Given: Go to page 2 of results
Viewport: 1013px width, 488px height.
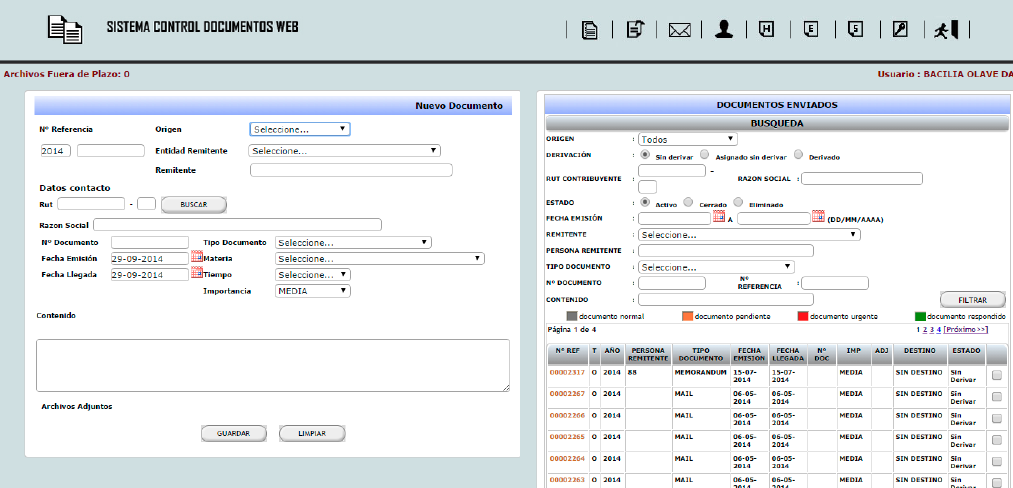Looking at the screenshot, I should pyautogui.click(x=925, y=330).
